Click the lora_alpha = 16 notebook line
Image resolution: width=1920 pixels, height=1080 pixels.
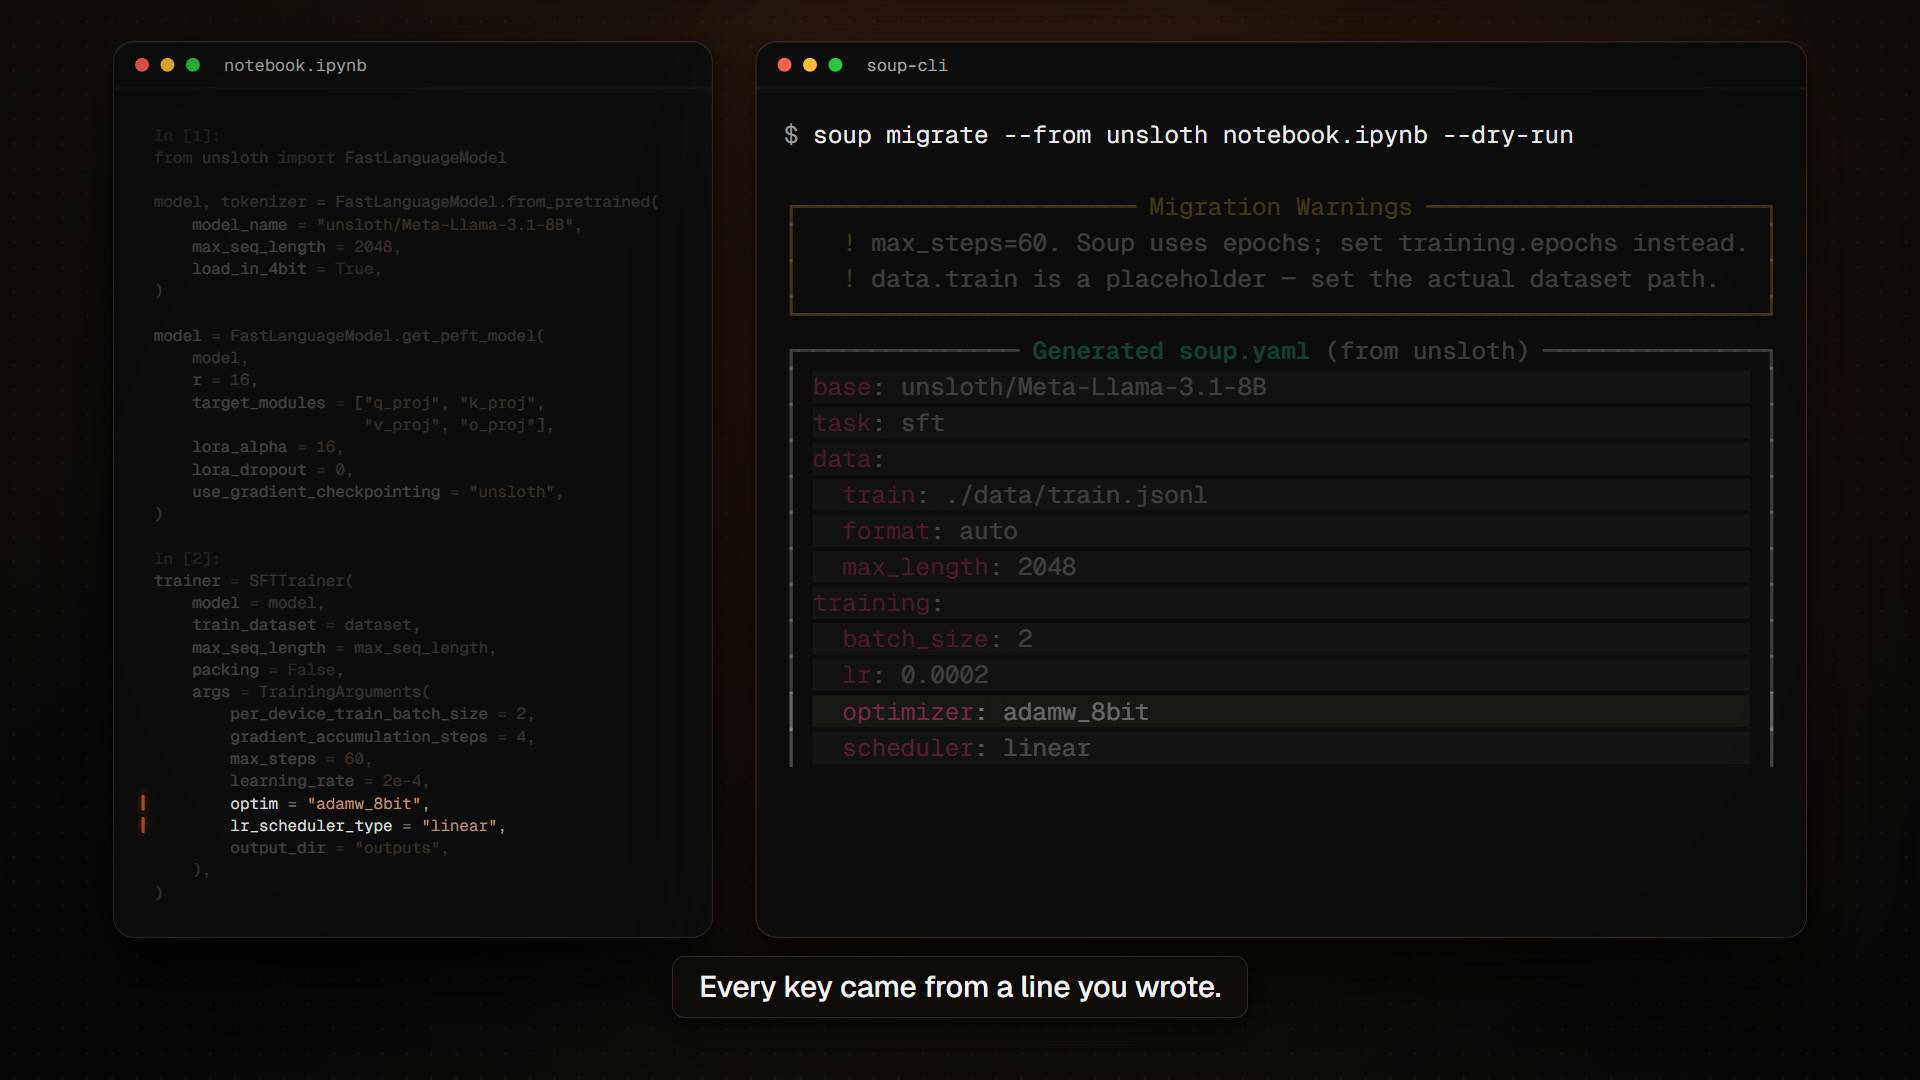[268, 447]
